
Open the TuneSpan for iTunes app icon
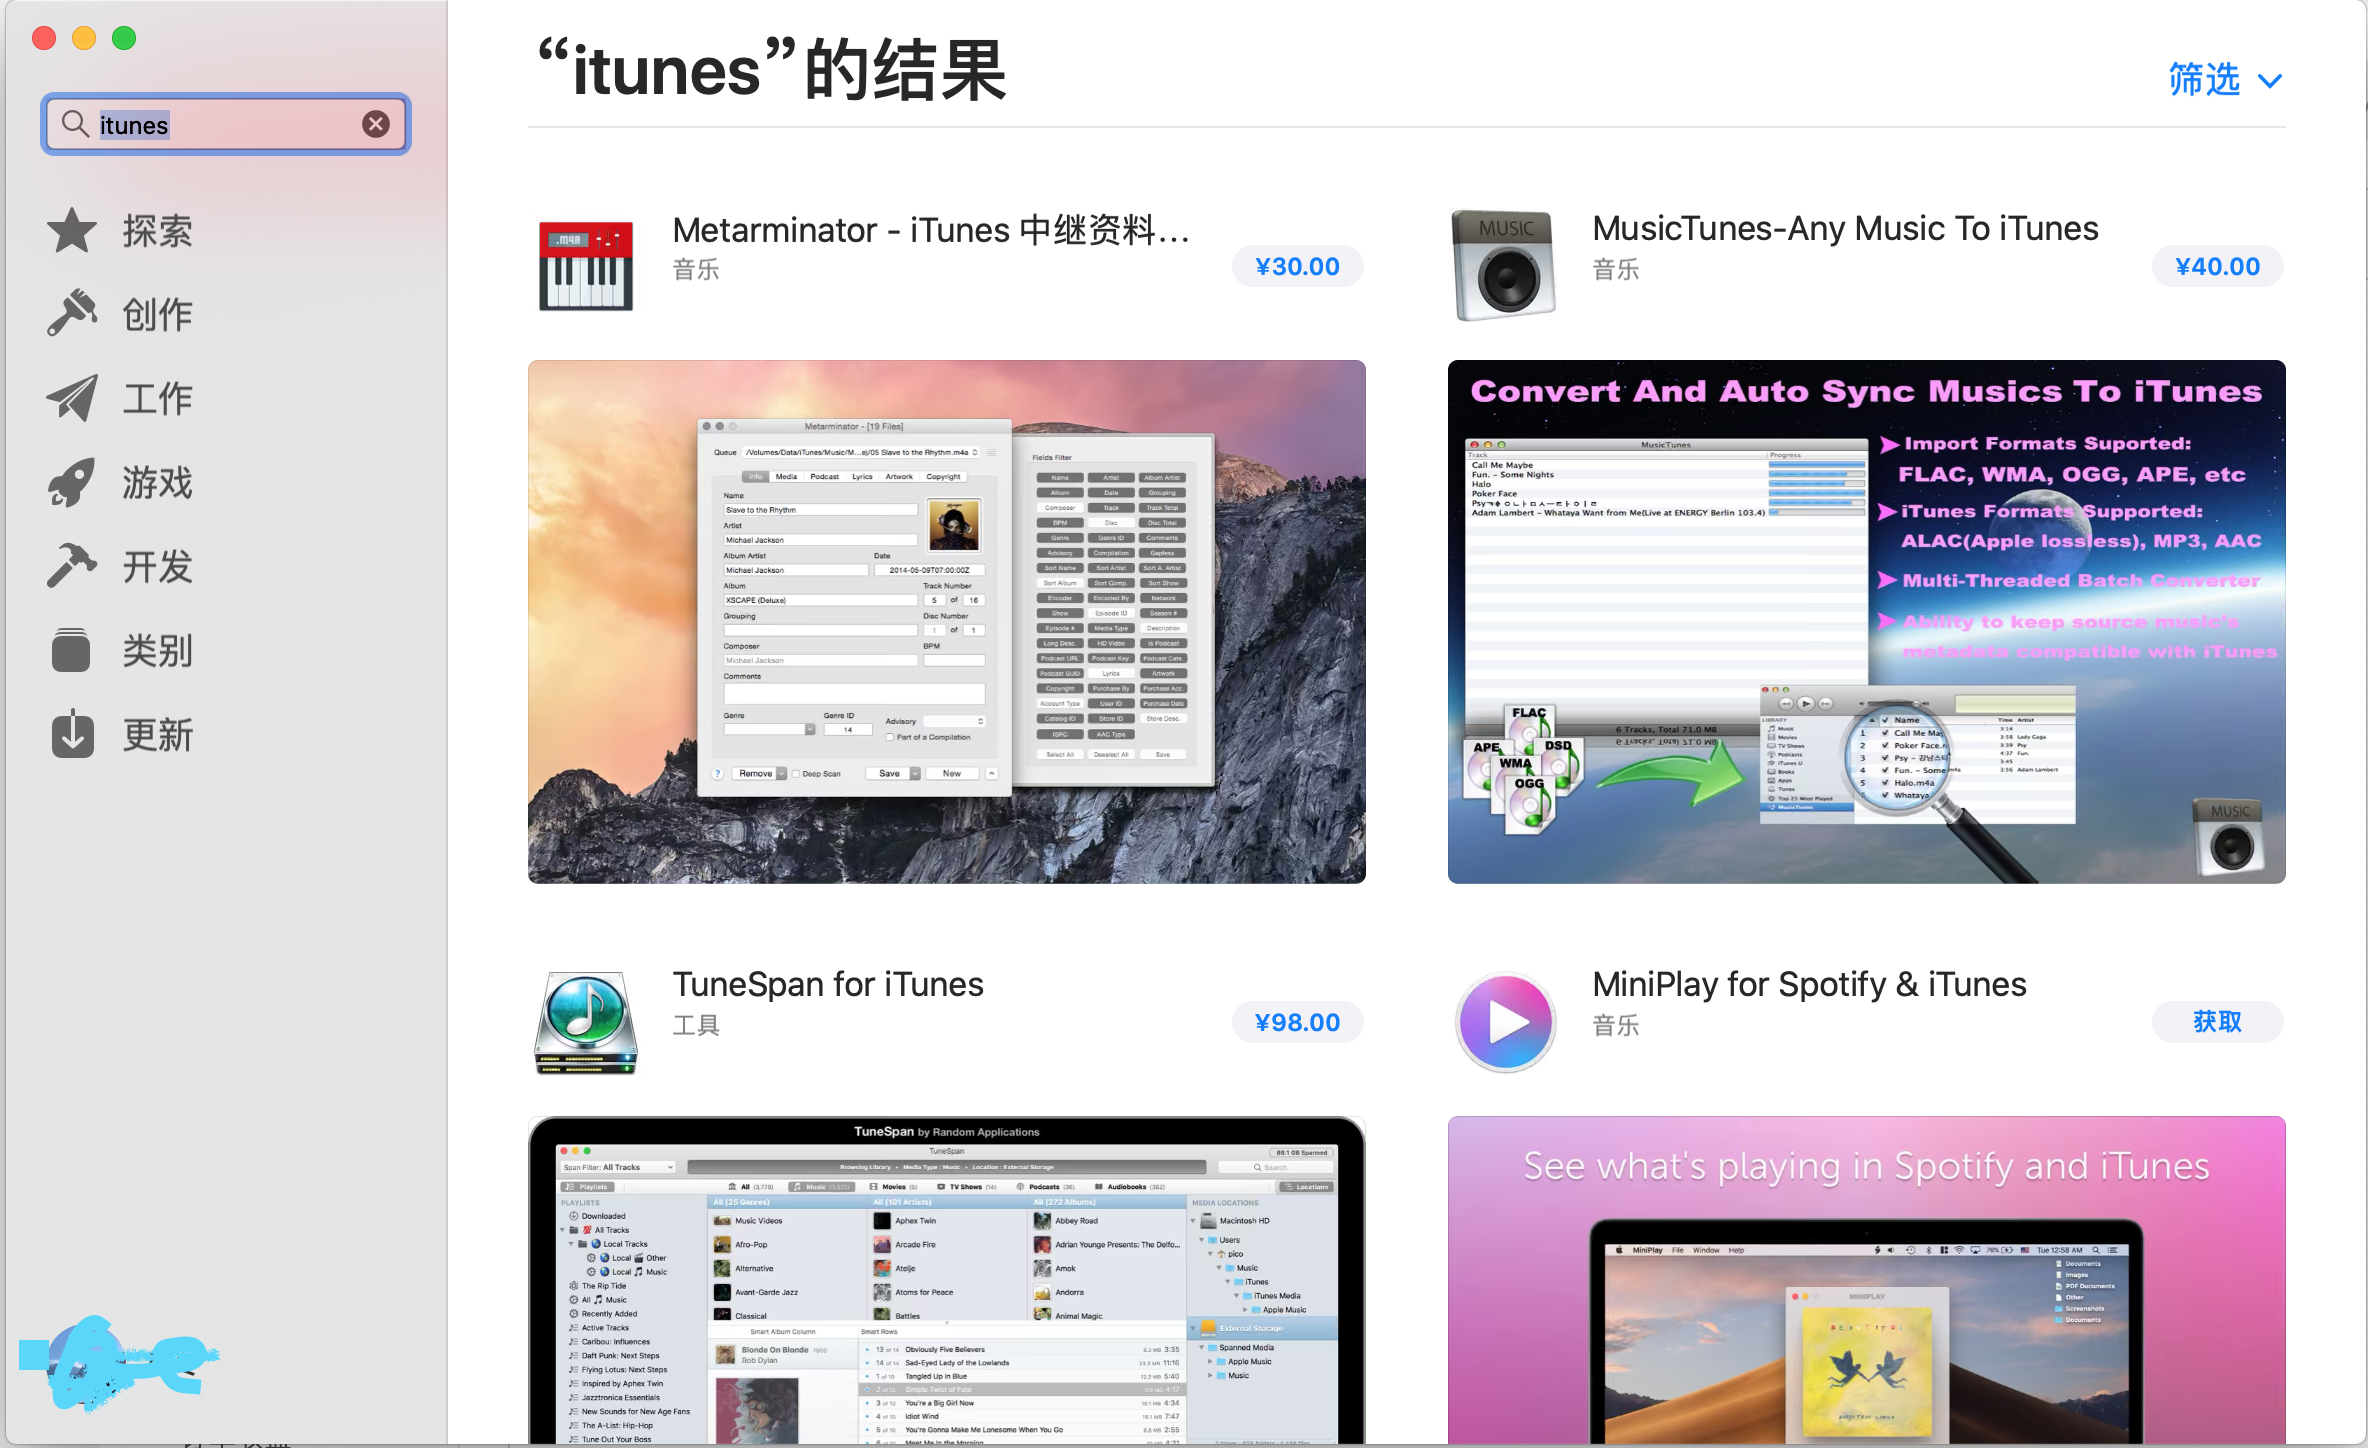586,1022
